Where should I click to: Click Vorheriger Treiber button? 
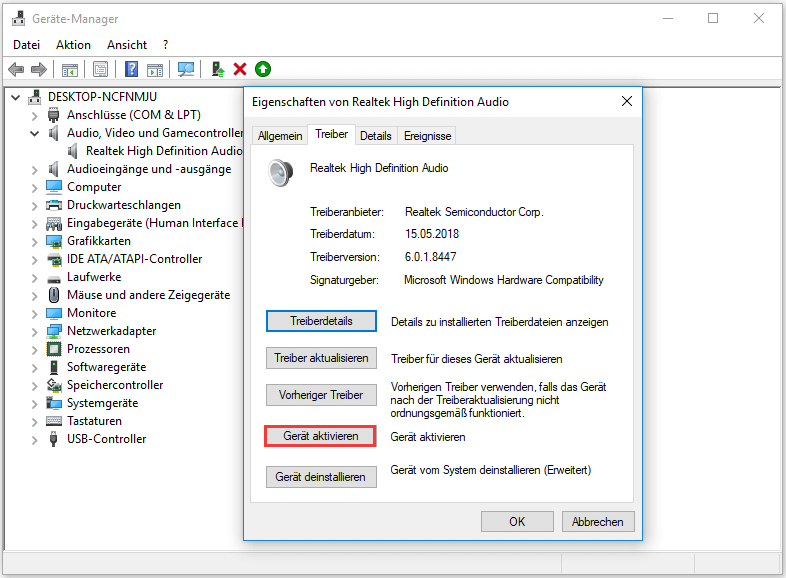pos(321,395)
